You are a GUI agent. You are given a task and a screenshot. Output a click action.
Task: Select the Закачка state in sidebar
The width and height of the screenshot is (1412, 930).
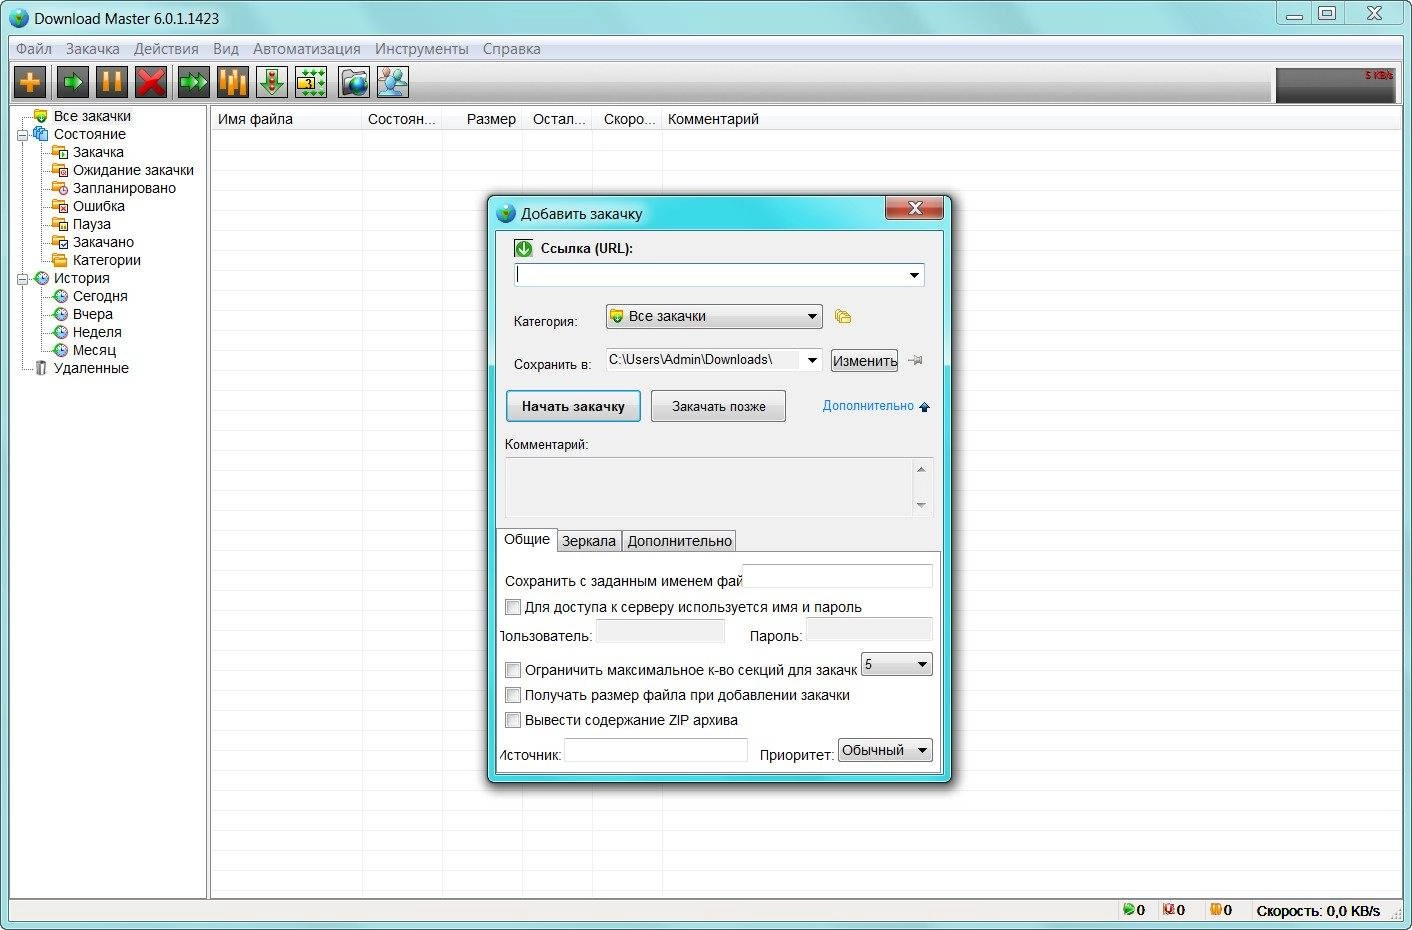(98, 152)
